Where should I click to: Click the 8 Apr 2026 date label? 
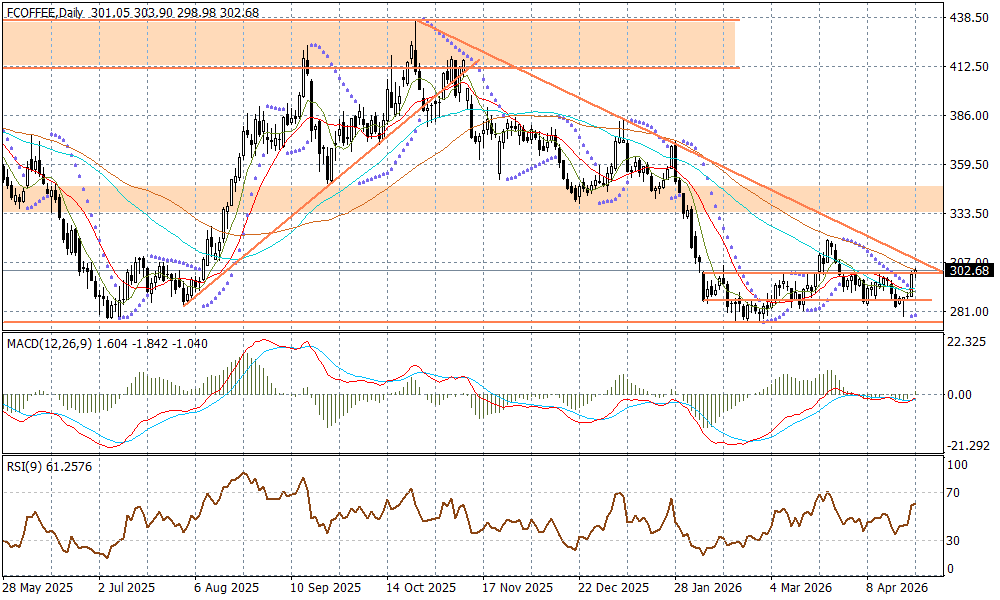[x=895, y=588]
